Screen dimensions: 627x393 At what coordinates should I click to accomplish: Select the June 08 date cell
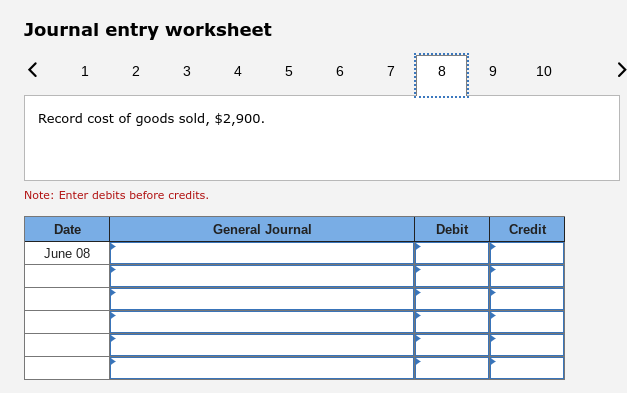(x=67, y=253)
